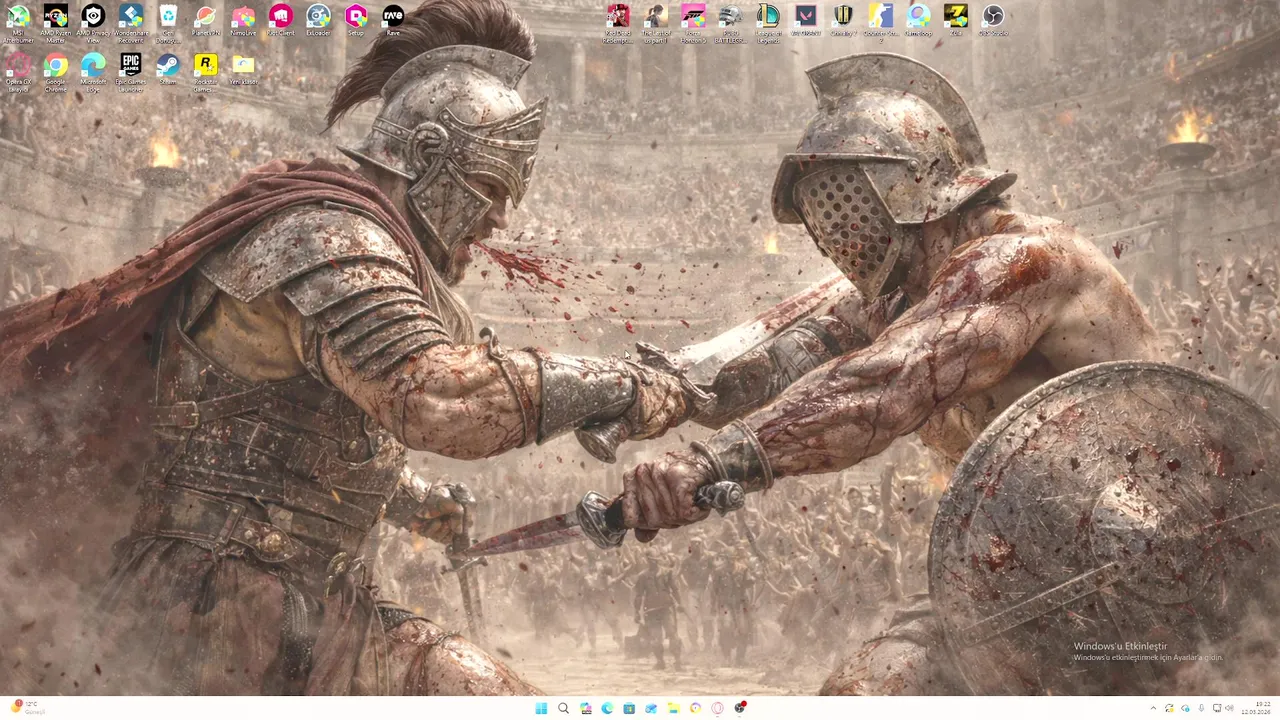Open Microsoft Edge desktop shortcut

(93, 73)
